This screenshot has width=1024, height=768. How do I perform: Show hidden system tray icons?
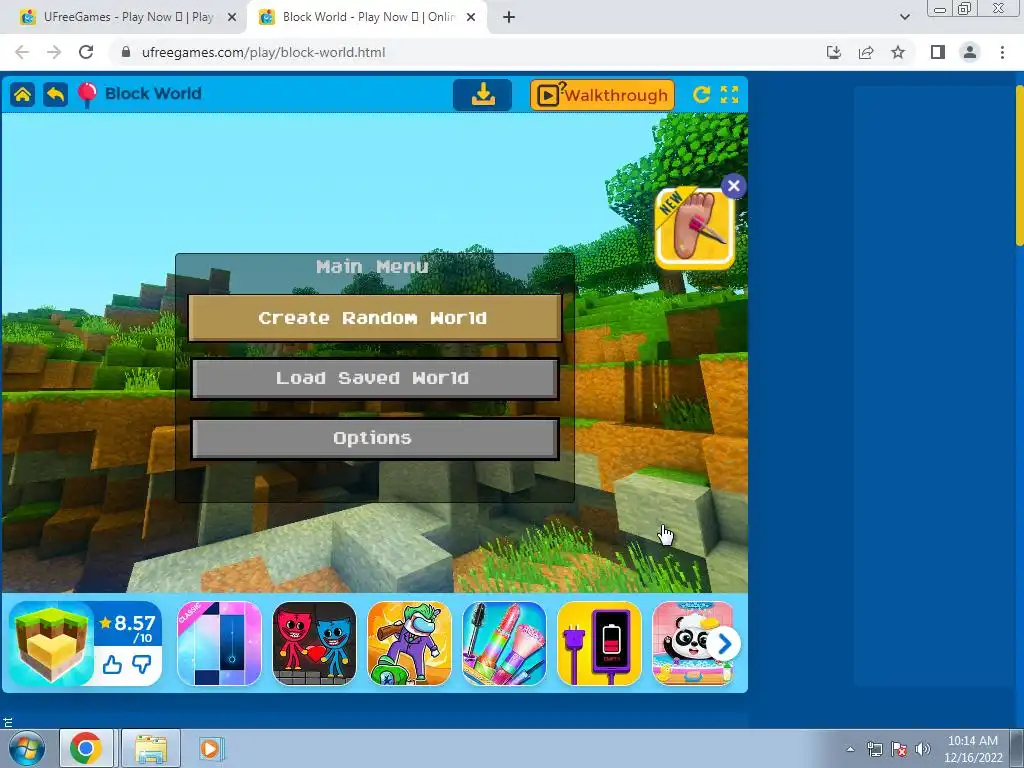[850, 749]
